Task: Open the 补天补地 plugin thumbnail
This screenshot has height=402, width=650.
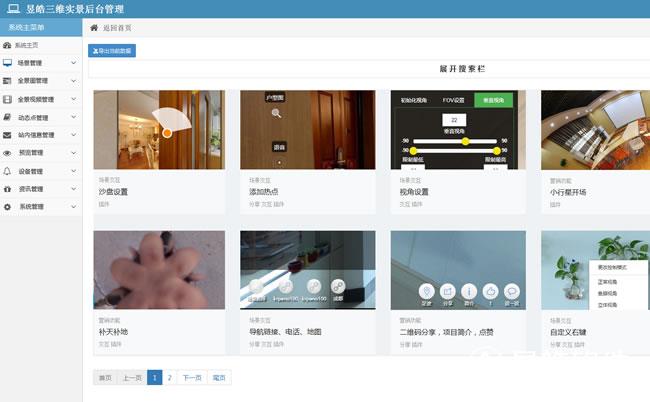Action: tap(158, 269)
